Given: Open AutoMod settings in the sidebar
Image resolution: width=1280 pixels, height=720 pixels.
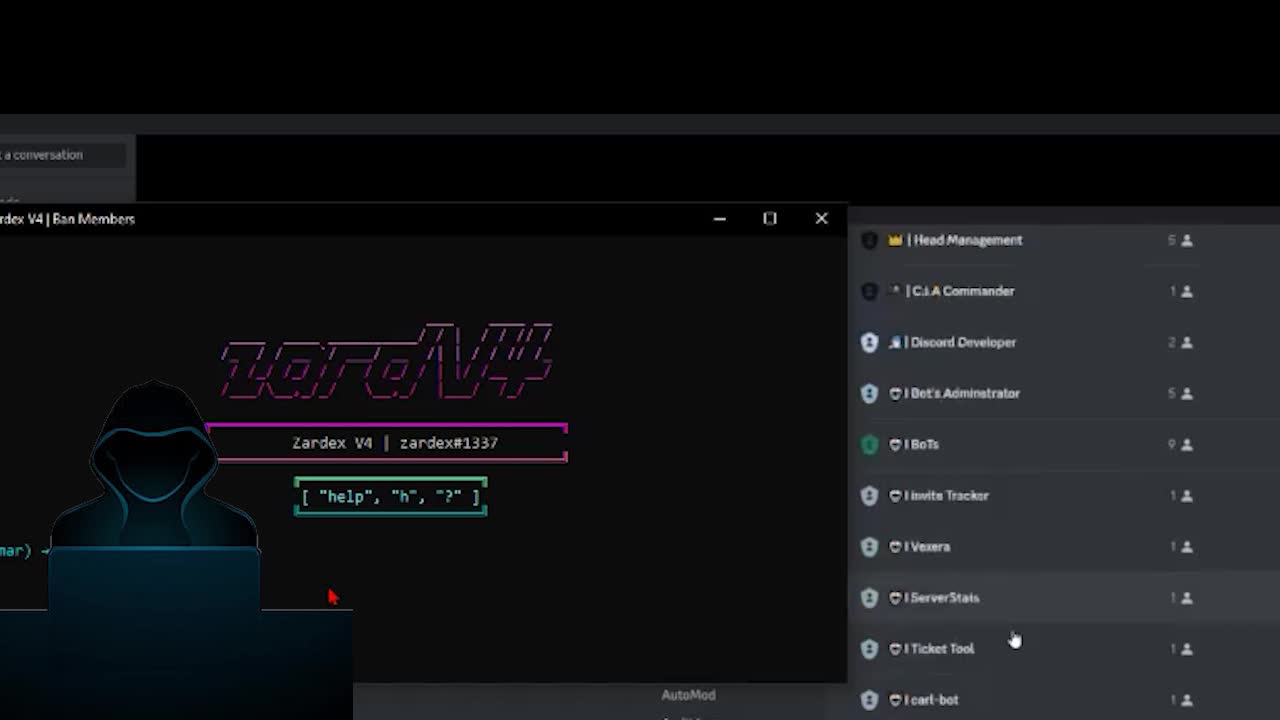Looking at the screenshot, I should click(688, 695).
